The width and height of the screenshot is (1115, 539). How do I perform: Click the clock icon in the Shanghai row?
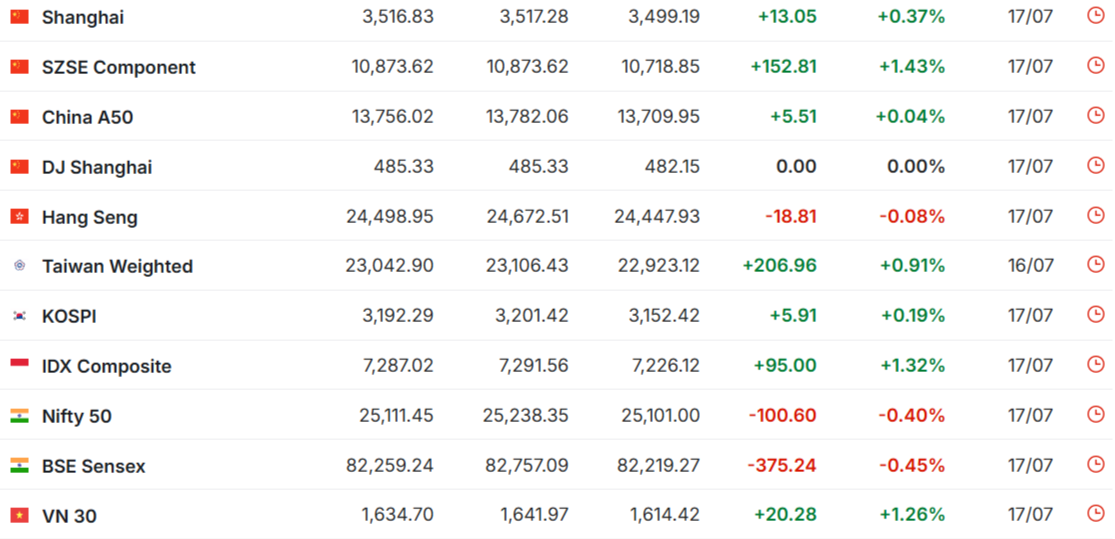[x=1096, y=16]
